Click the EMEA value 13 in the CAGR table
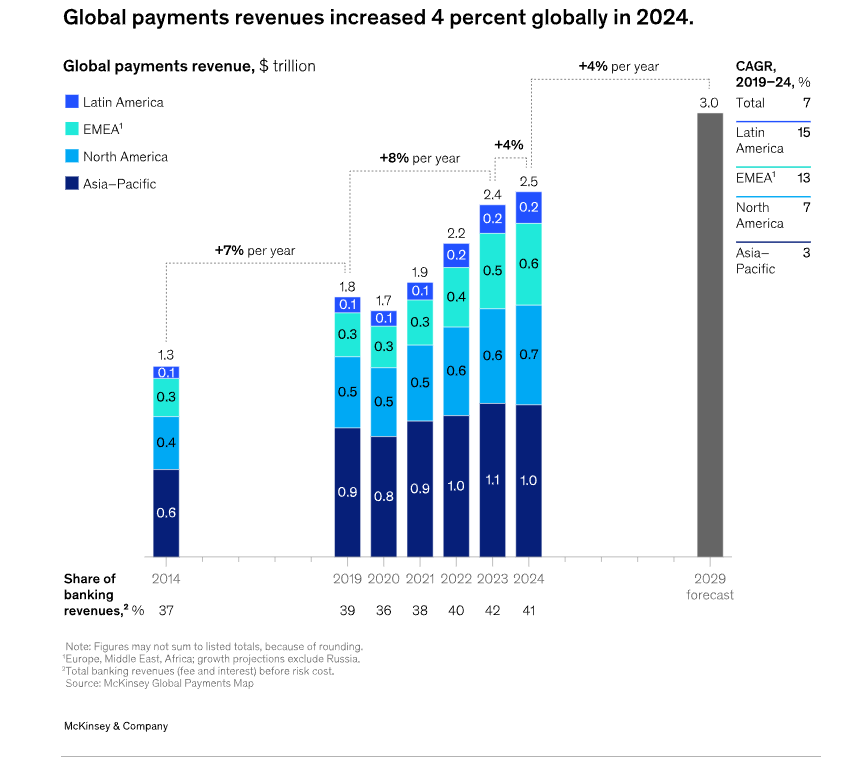This screenshot has height=769, width=845. 803,178
